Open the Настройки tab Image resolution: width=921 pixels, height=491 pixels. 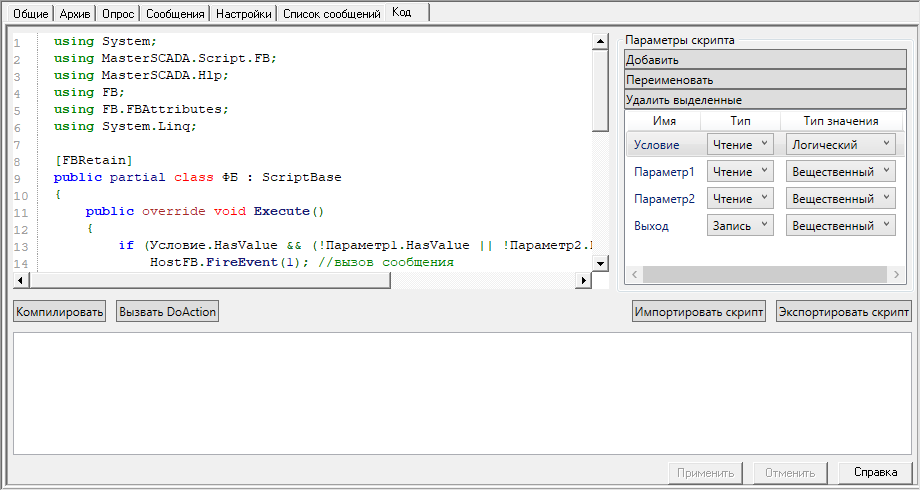click(x=244, y=14)
